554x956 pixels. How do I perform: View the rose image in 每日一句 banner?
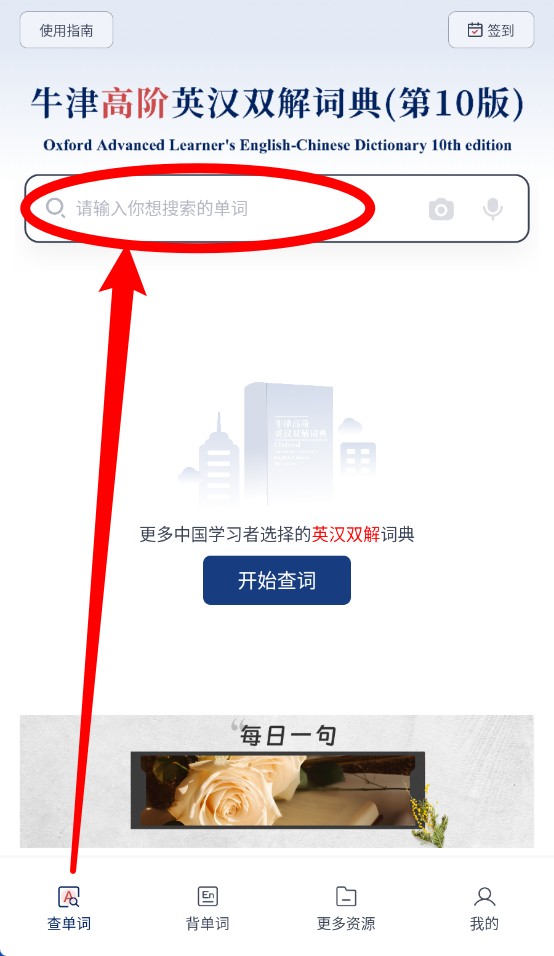pos(277,790)
